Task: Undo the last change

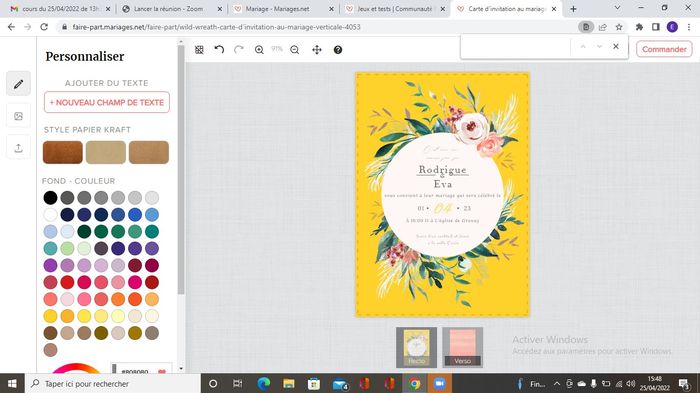Action: click(x=219, y=50)
